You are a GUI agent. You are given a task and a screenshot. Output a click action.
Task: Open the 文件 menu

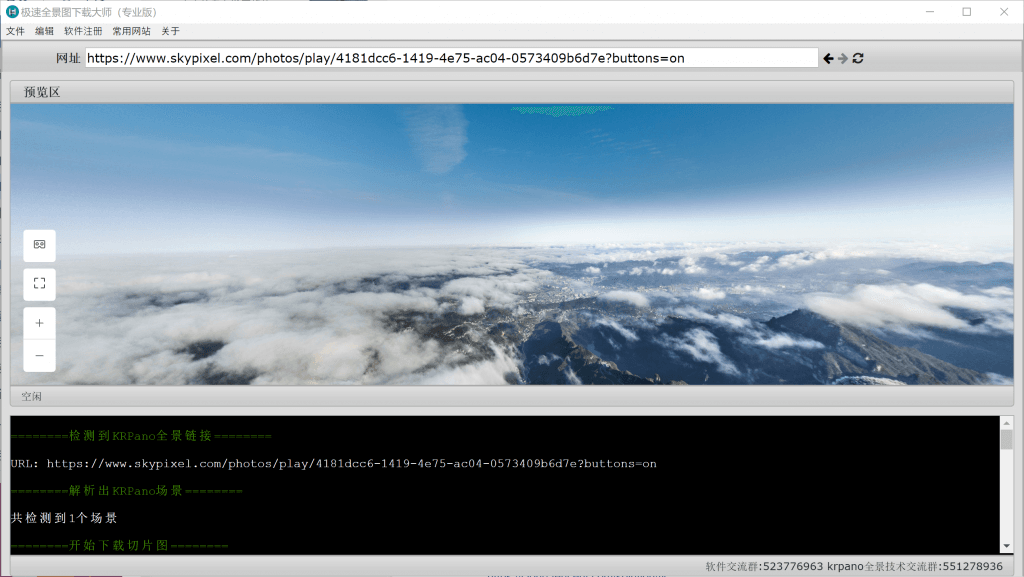(15, 31)
